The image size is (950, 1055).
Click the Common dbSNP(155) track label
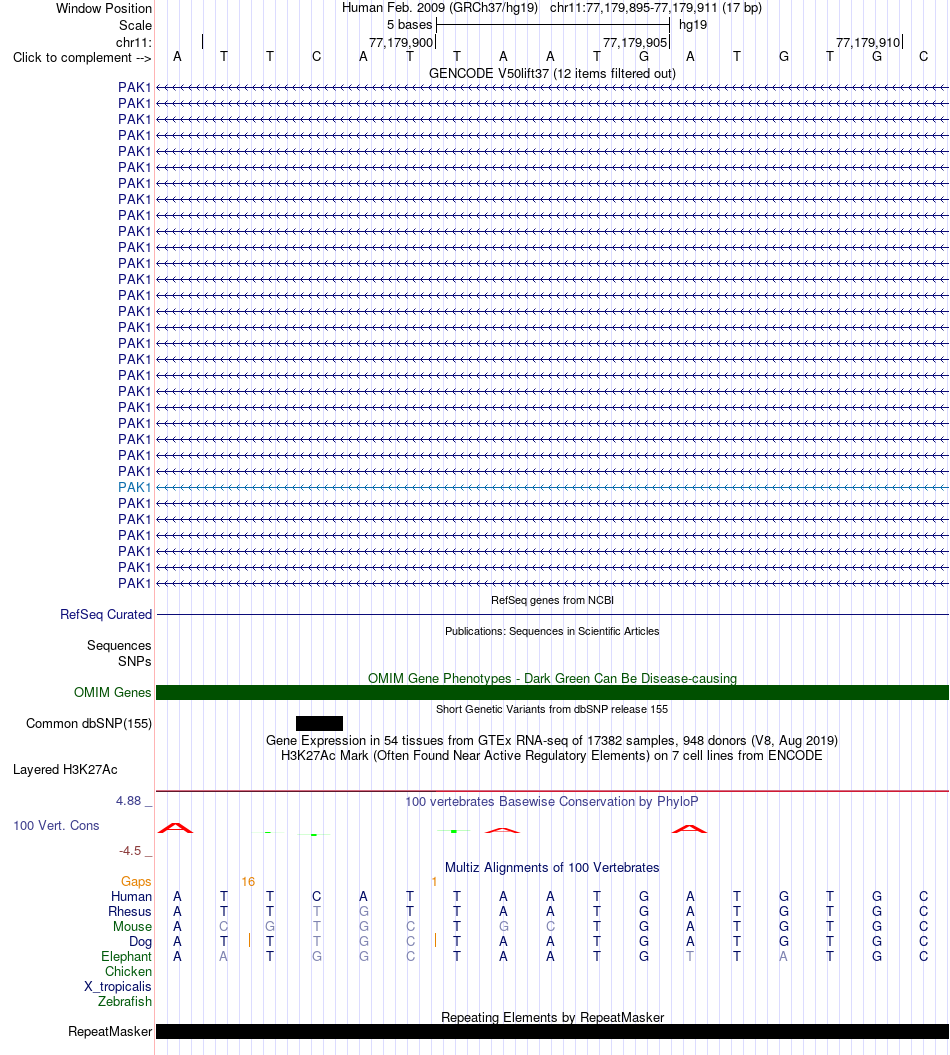[89, 723]
